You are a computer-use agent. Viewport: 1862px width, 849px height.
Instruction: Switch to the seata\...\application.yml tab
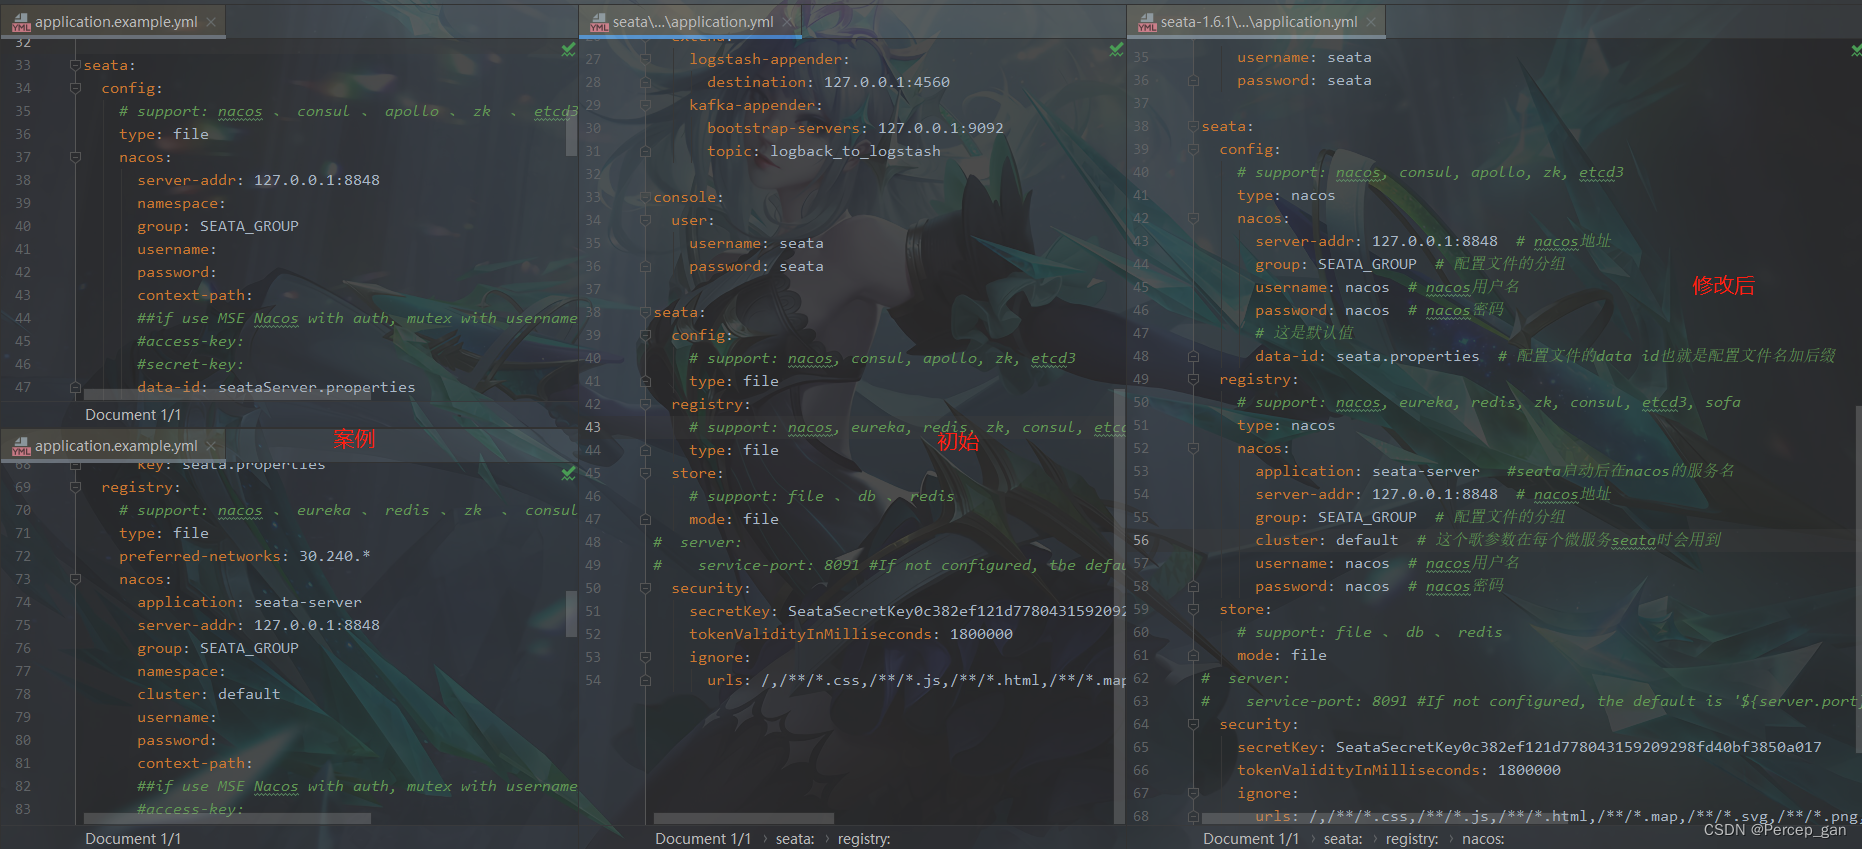click(x=692, y=21)
